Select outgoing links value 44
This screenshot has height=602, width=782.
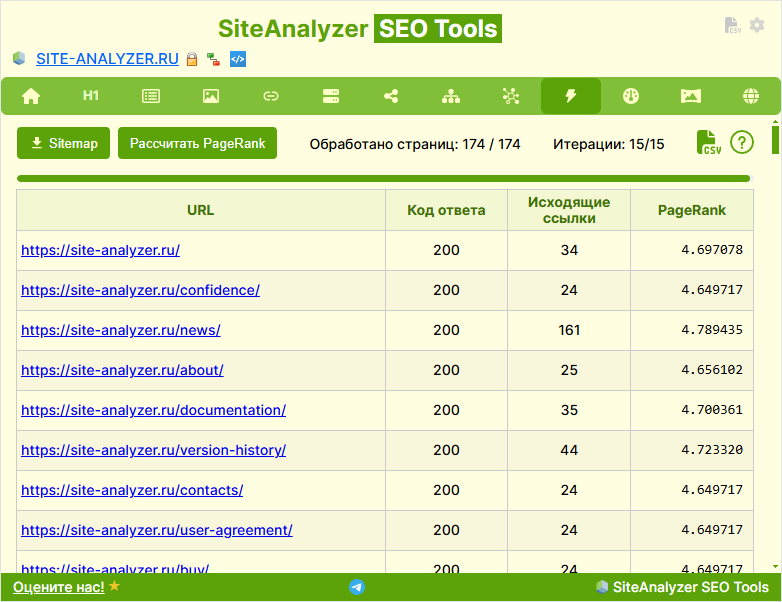pos(569,450)
